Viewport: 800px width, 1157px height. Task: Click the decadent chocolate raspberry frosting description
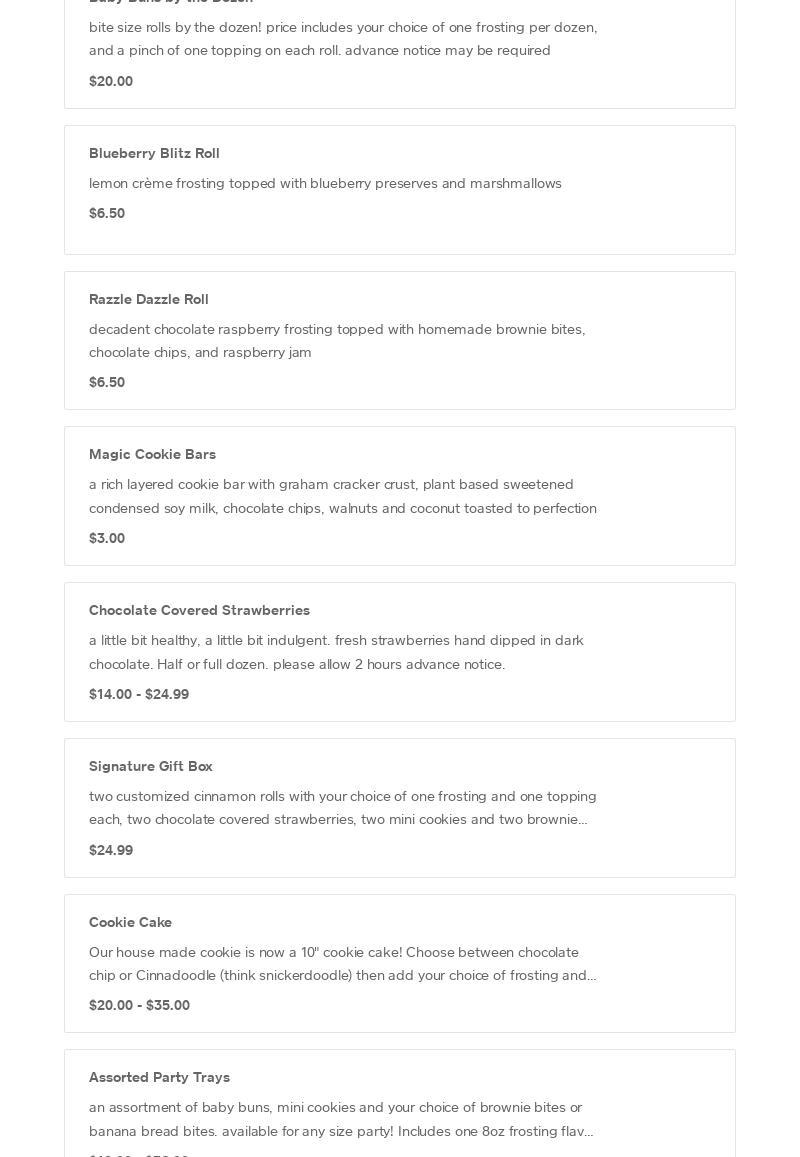point(337,340)
